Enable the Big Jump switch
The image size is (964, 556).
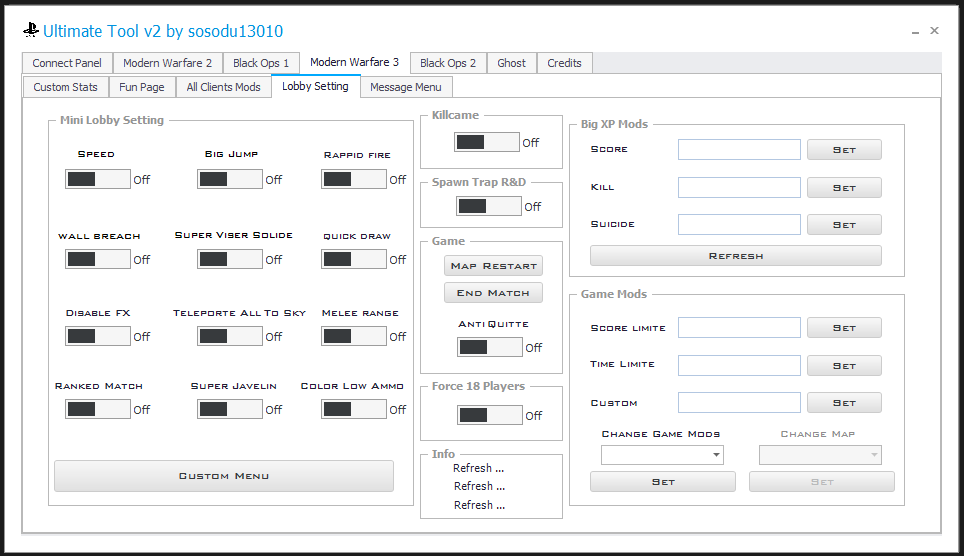click(x=230, y=179)
